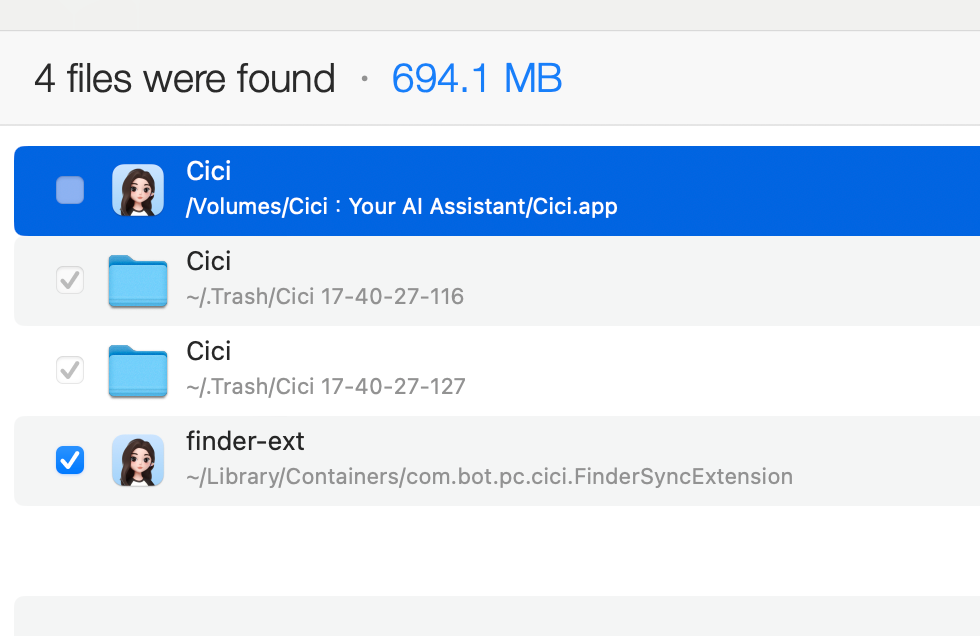Viewport: 980px width, 636px height.
Task: Click the Cici app avatar icon in the highlighted row
Action: coord(138,190)
